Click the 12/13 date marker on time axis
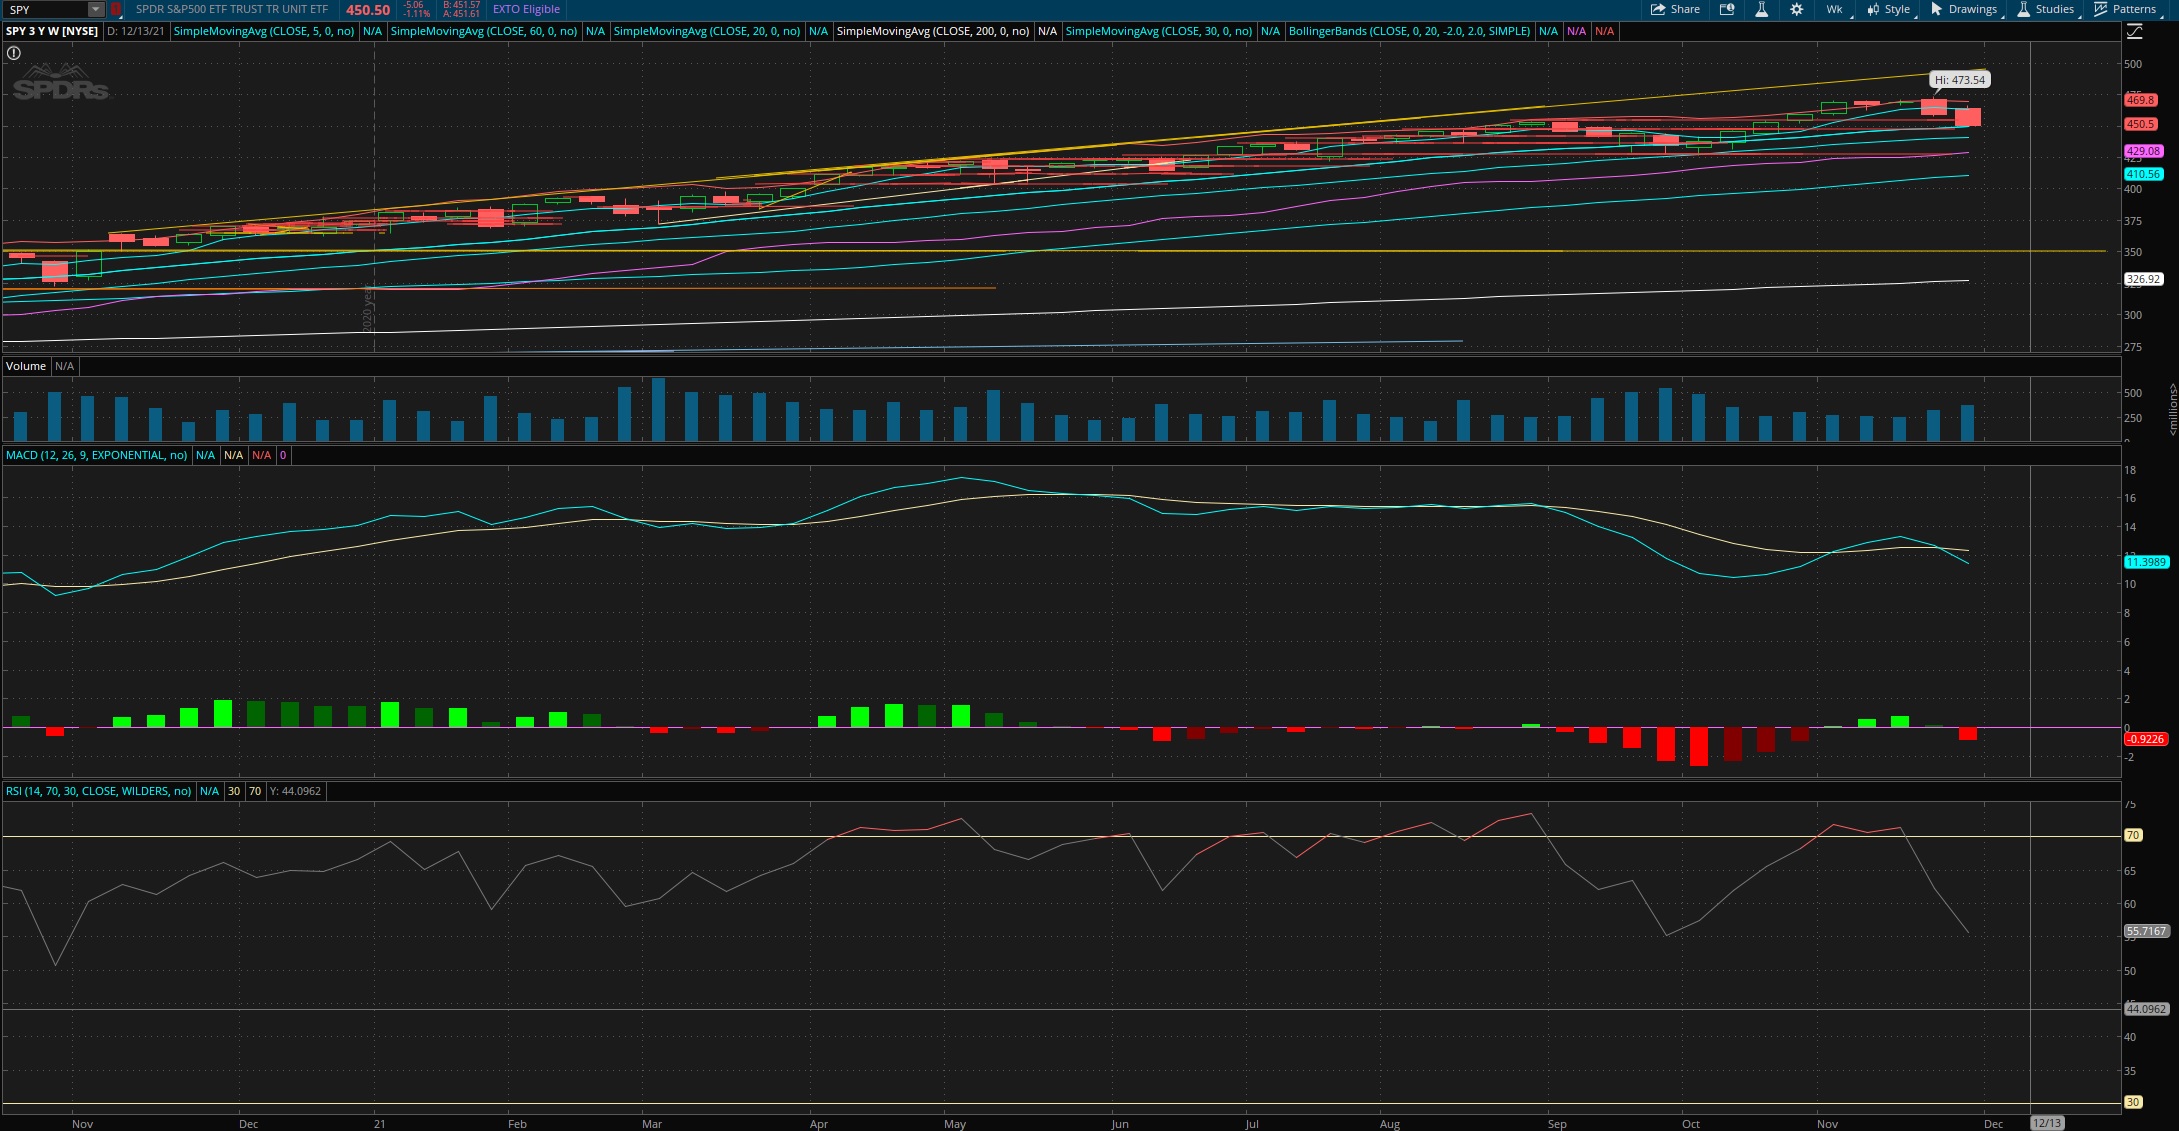2179x1131 pixels. point(2047,1123)
